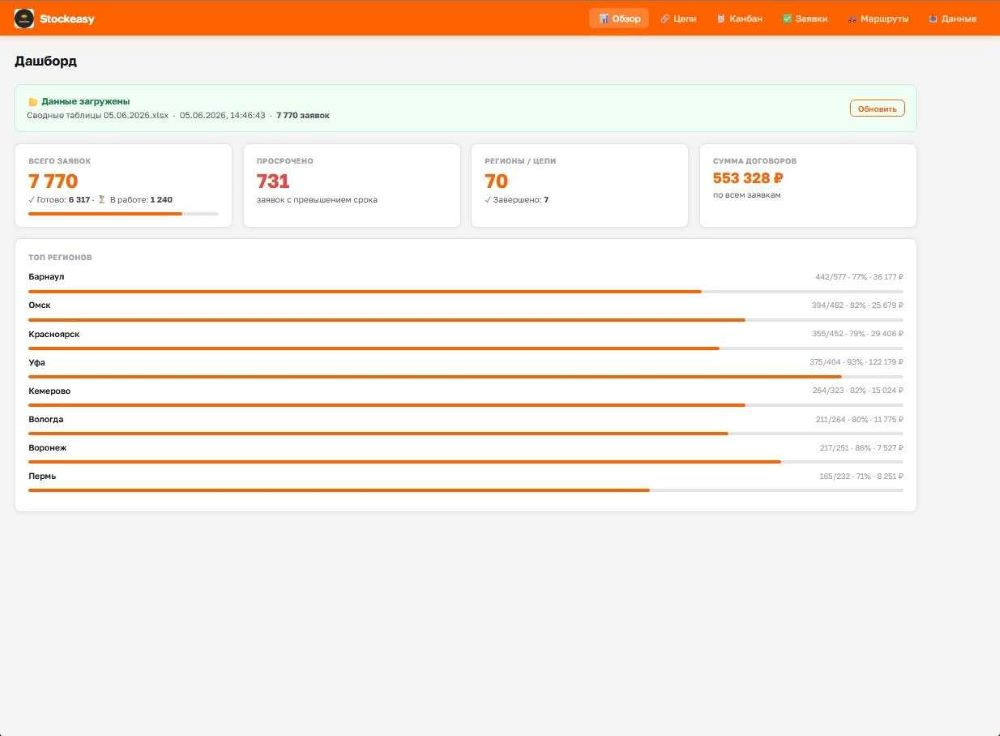This screenshot has height=736, width=1000.
Task: Click the Барнаул region row
Action: click(466, 283)
